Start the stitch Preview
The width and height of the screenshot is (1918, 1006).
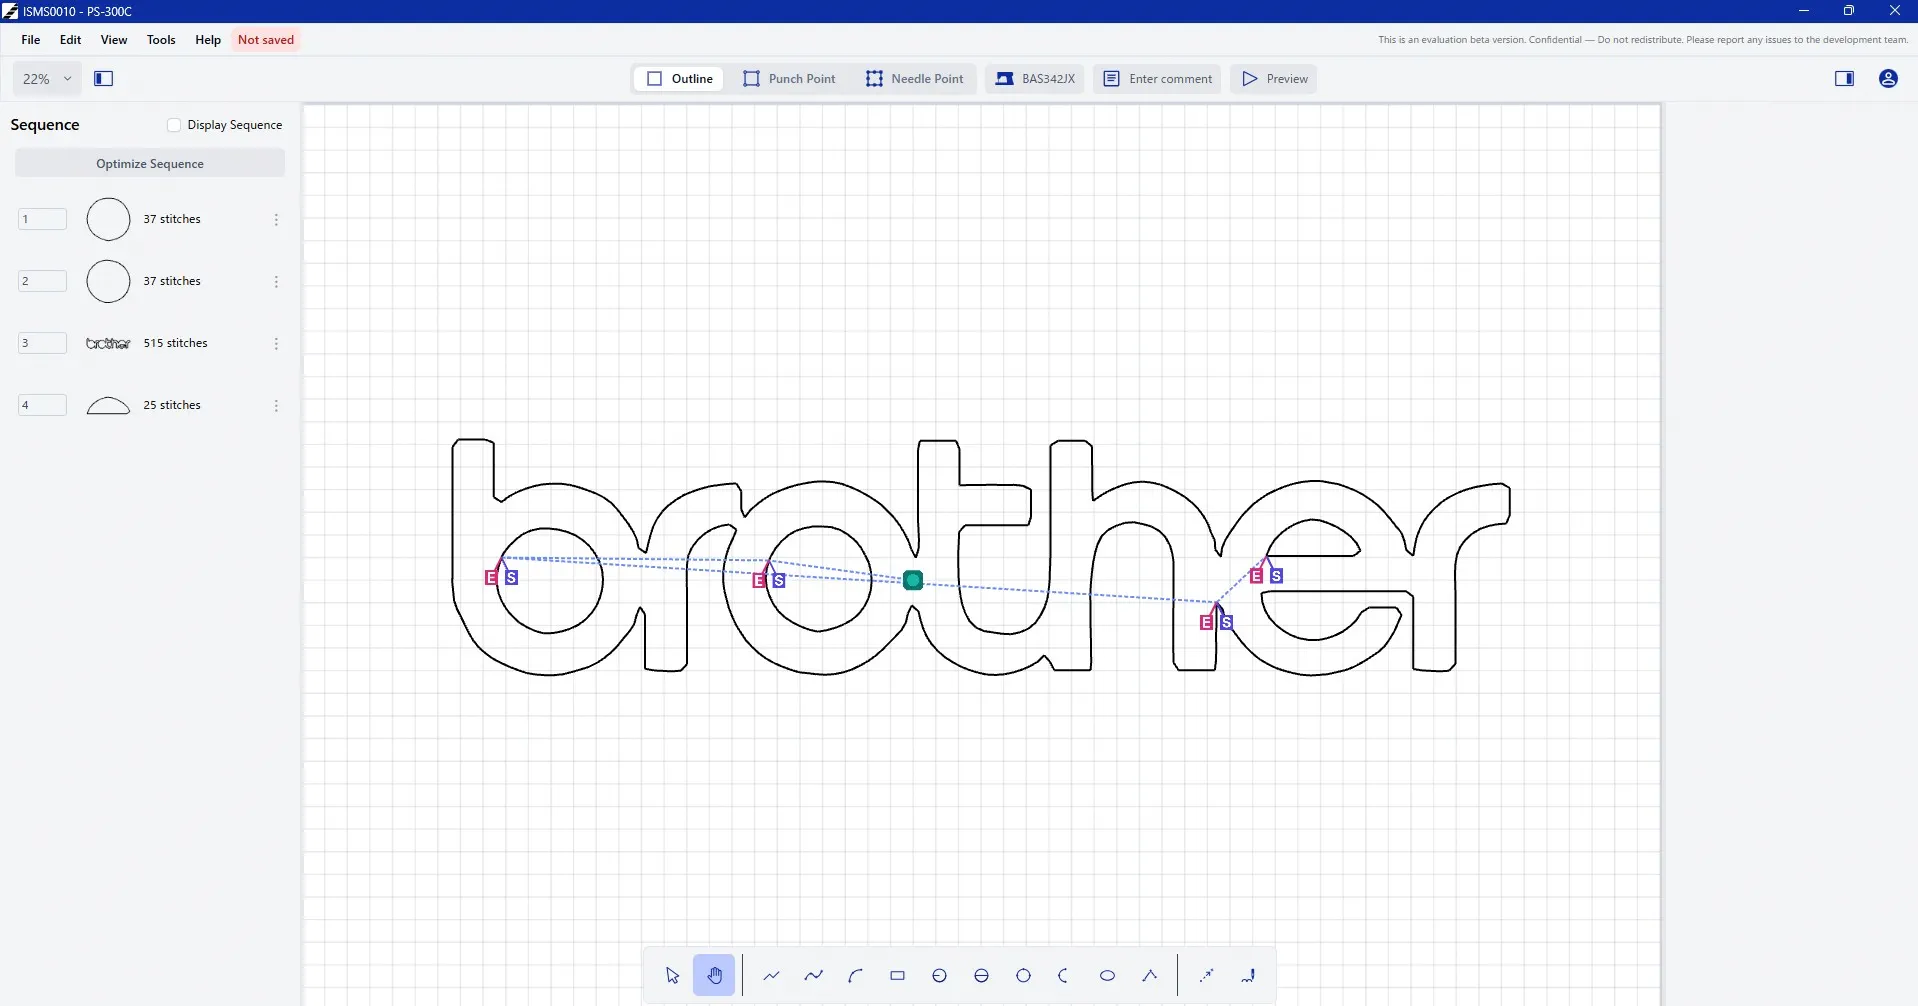click(x=1274, y=79)
